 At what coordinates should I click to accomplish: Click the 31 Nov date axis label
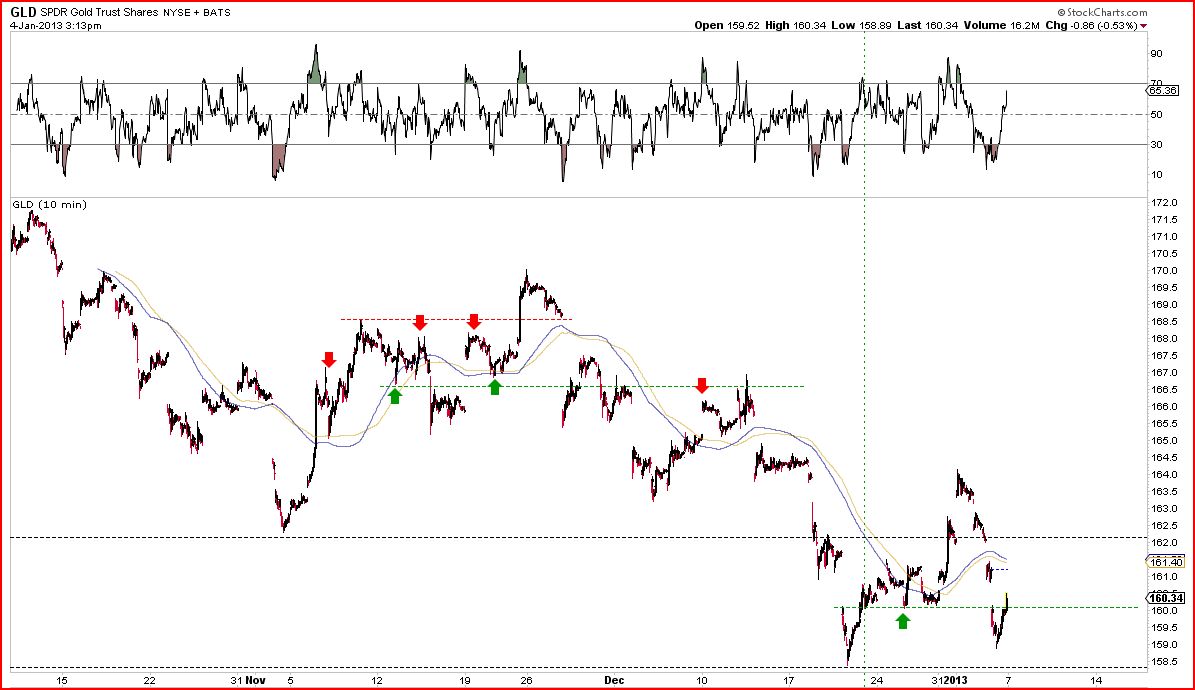pos(248,680)
